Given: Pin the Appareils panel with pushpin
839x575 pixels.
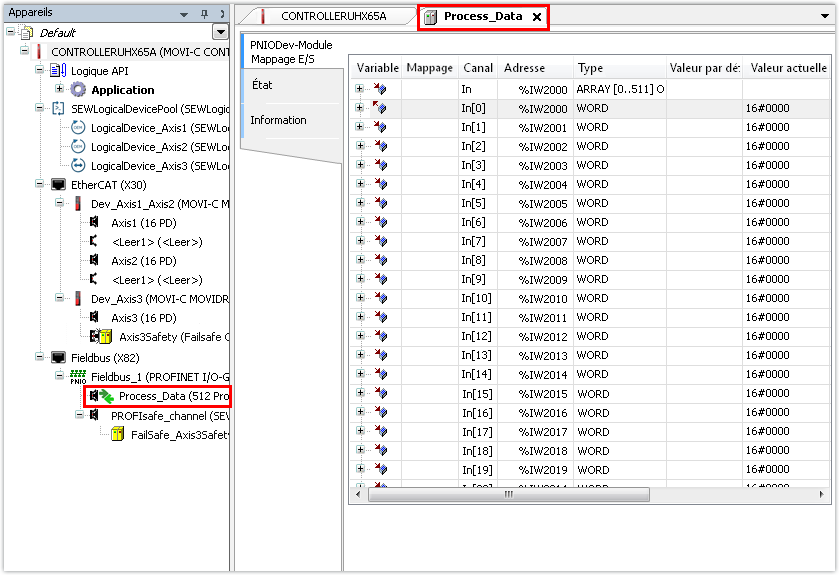Looking at the screenshot, I should pyautogui.click(x=204, y=13).
